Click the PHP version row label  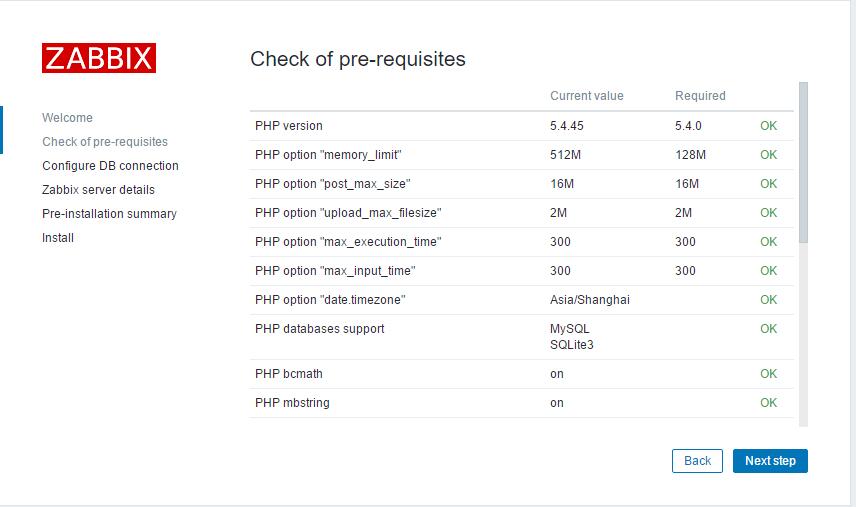click(x=289, y=126)
